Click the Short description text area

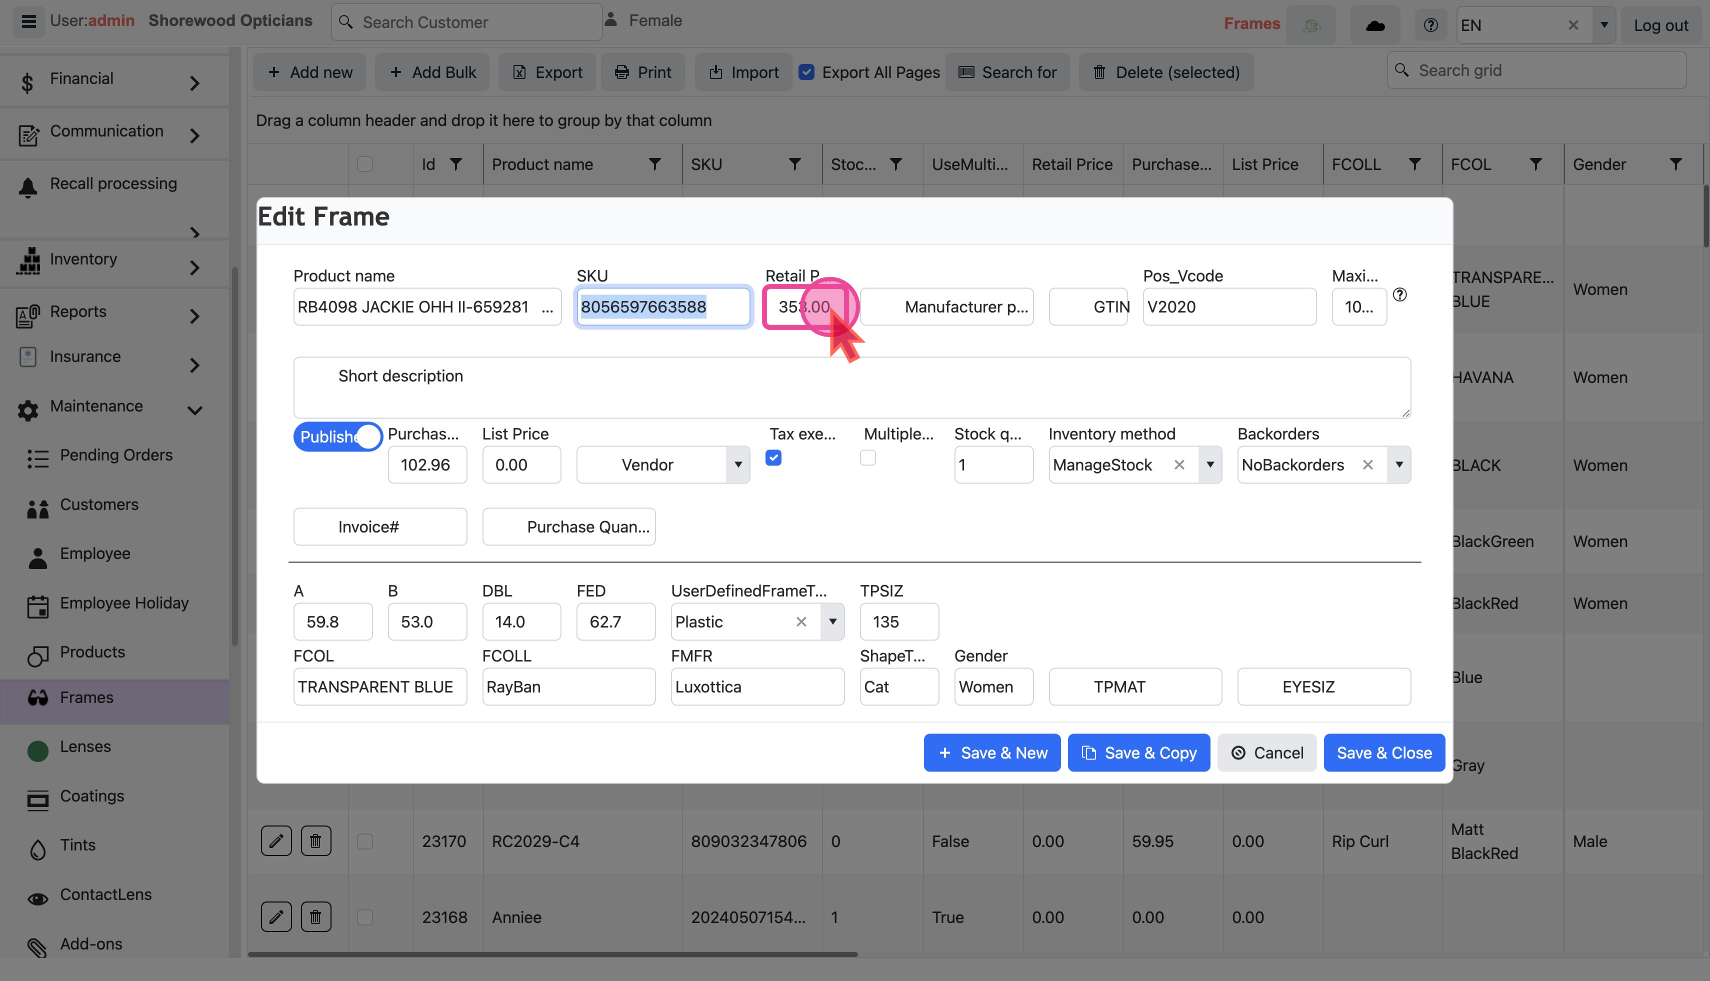click(851, 388)
